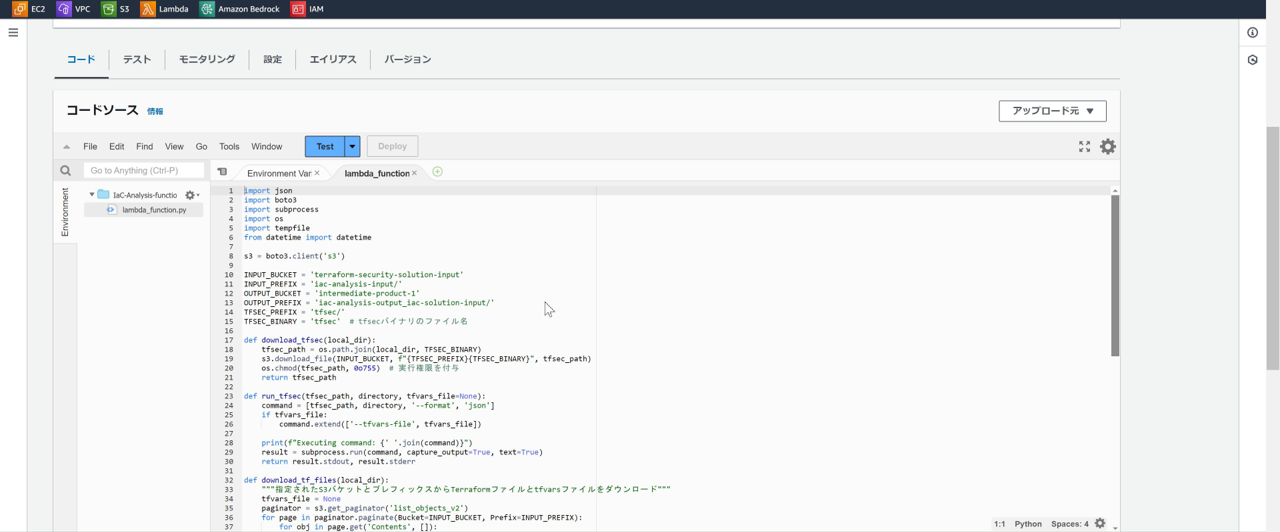Click the IaC-Analysis-functio folder icon

tap(103, 195)
